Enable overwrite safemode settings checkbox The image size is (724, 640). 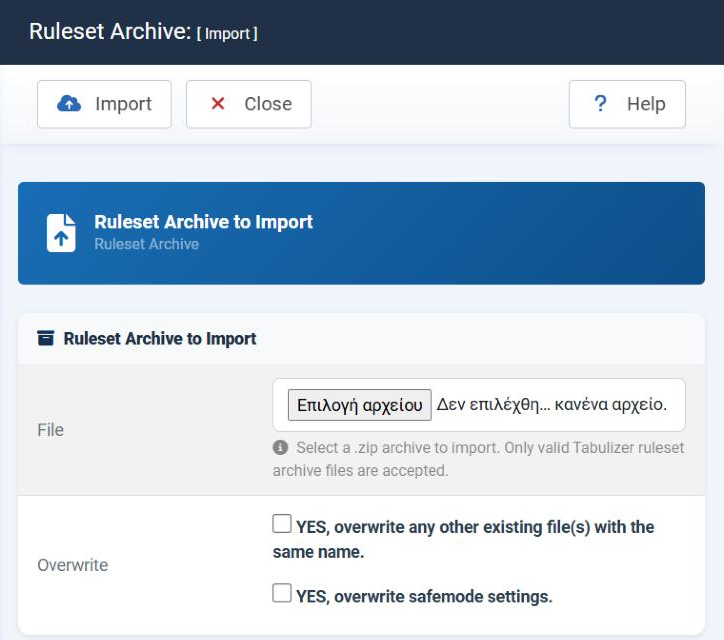[x=282, y=593]
